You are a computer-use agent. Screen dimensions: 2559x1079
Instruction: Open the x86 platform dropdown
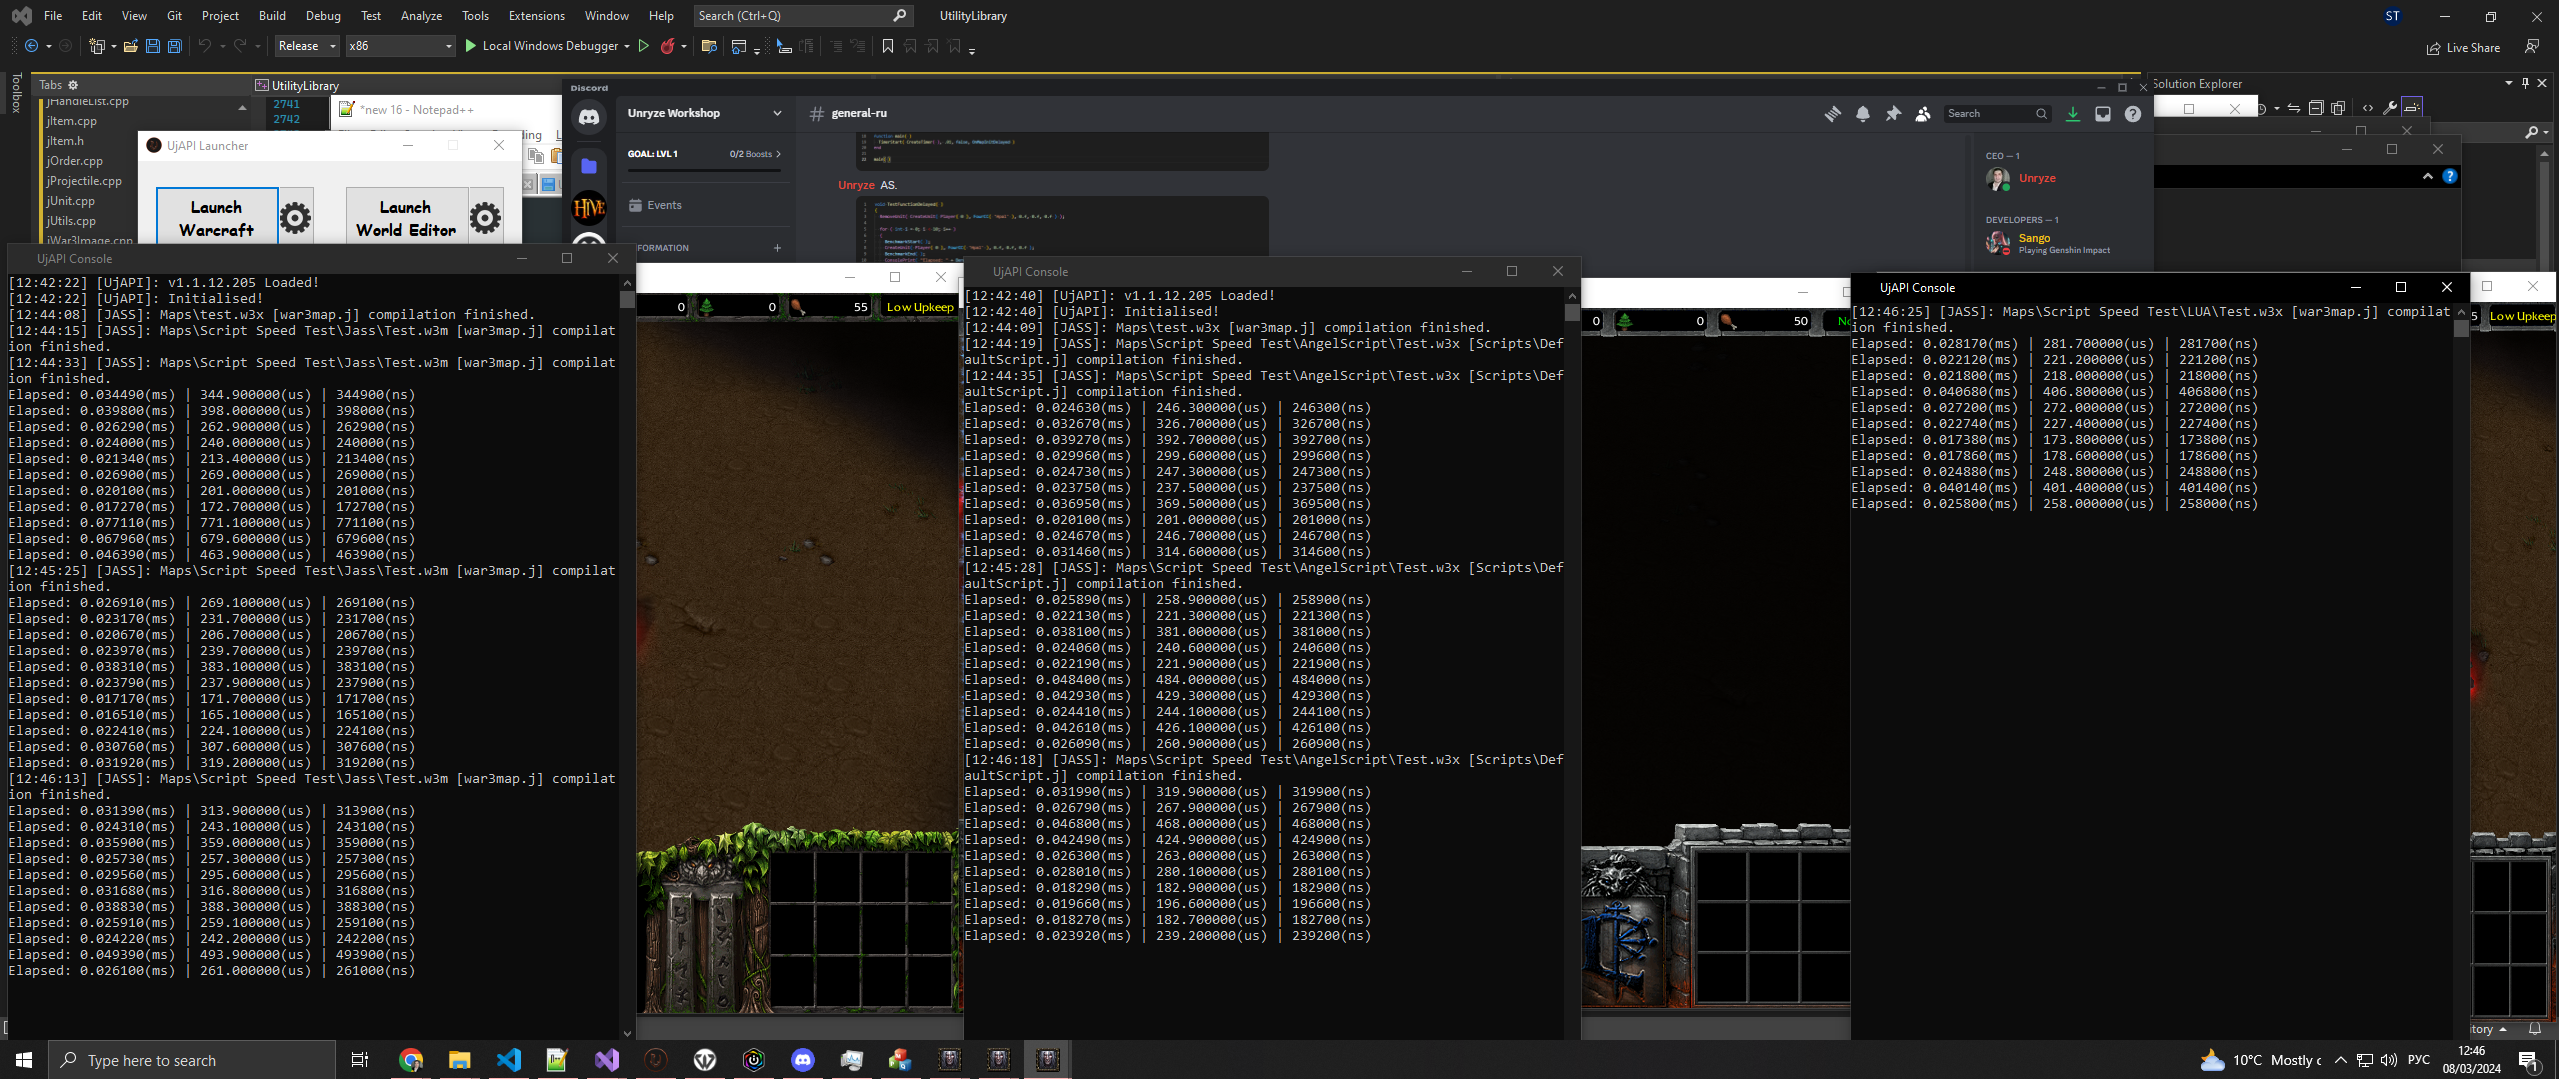tap(399, 46)
